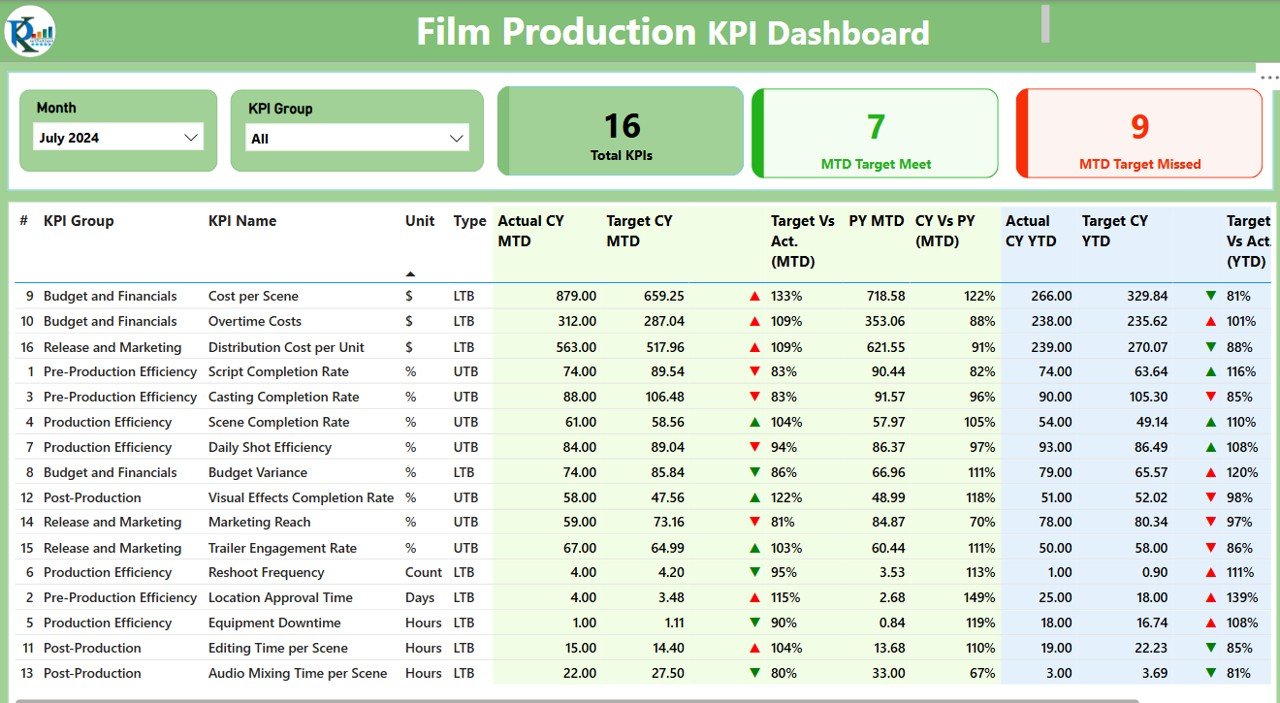Click the 621.55 PY MTD value
1280x703 pixels.
pyautogui.click(x=885, y=347)
